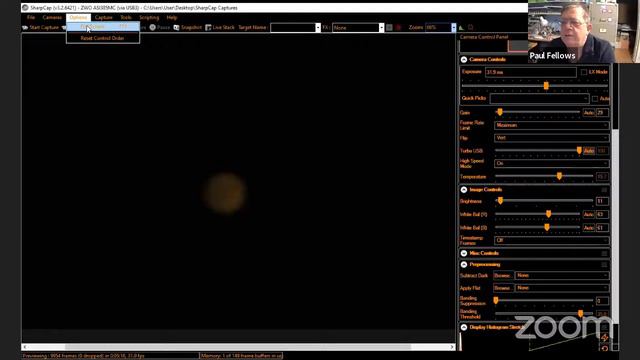Tick the Auto checkbox beside Quick Picks

pyautogui.click(x=595, y=99)
